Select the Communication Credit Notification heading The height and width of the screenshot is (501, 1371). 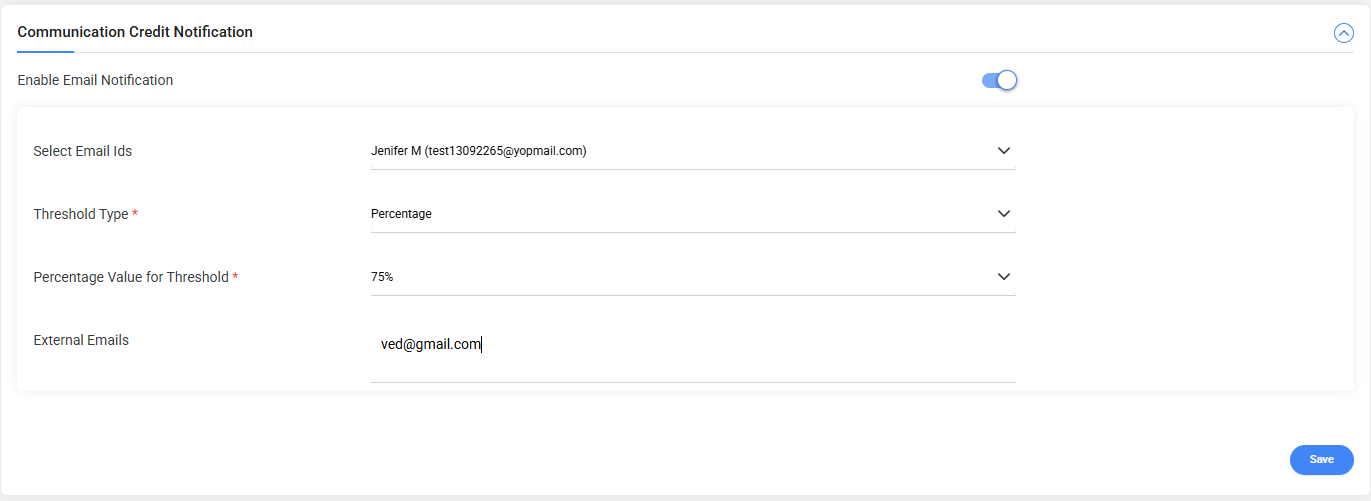click(135, 32)
